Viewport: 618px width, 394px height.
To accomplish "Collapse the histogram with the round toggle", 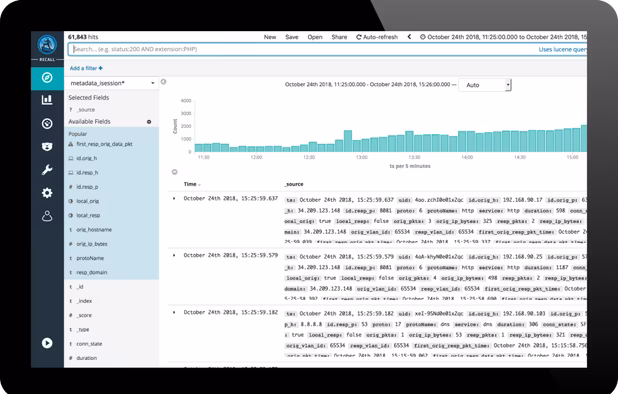I will (175, 172).
